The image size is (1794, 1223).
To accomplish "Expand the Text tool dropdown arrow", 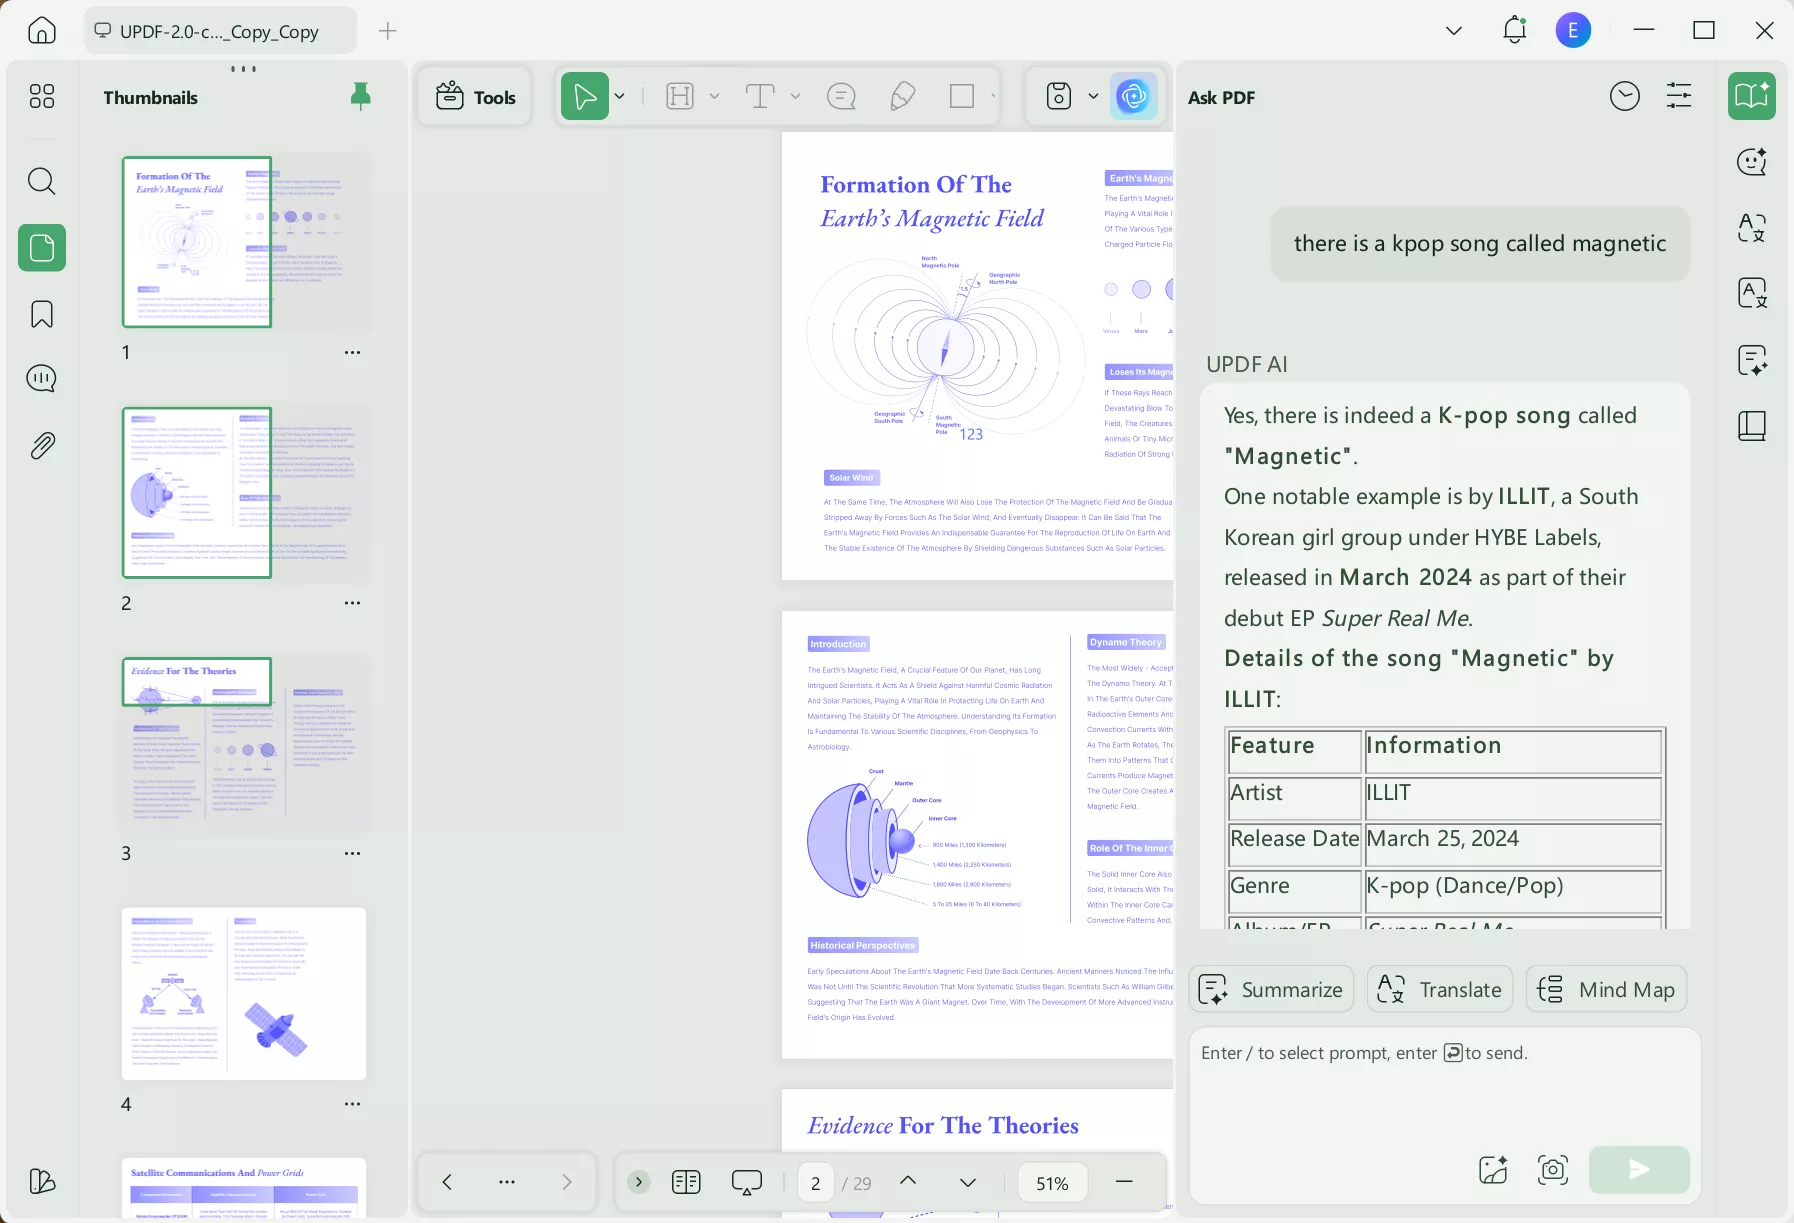I will point(795,96).
